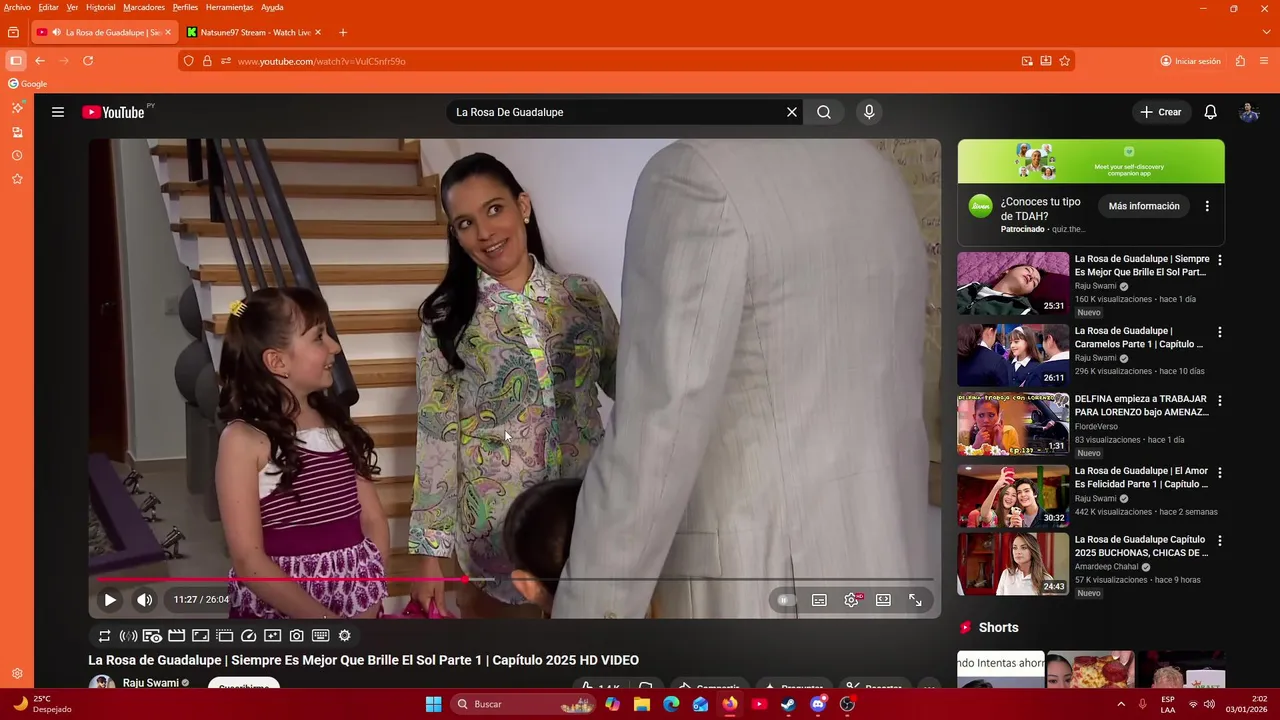Click the expand-to-window rectangle icon below the player
This screenshot has width=1280, height=720.
tap(200, 636)
